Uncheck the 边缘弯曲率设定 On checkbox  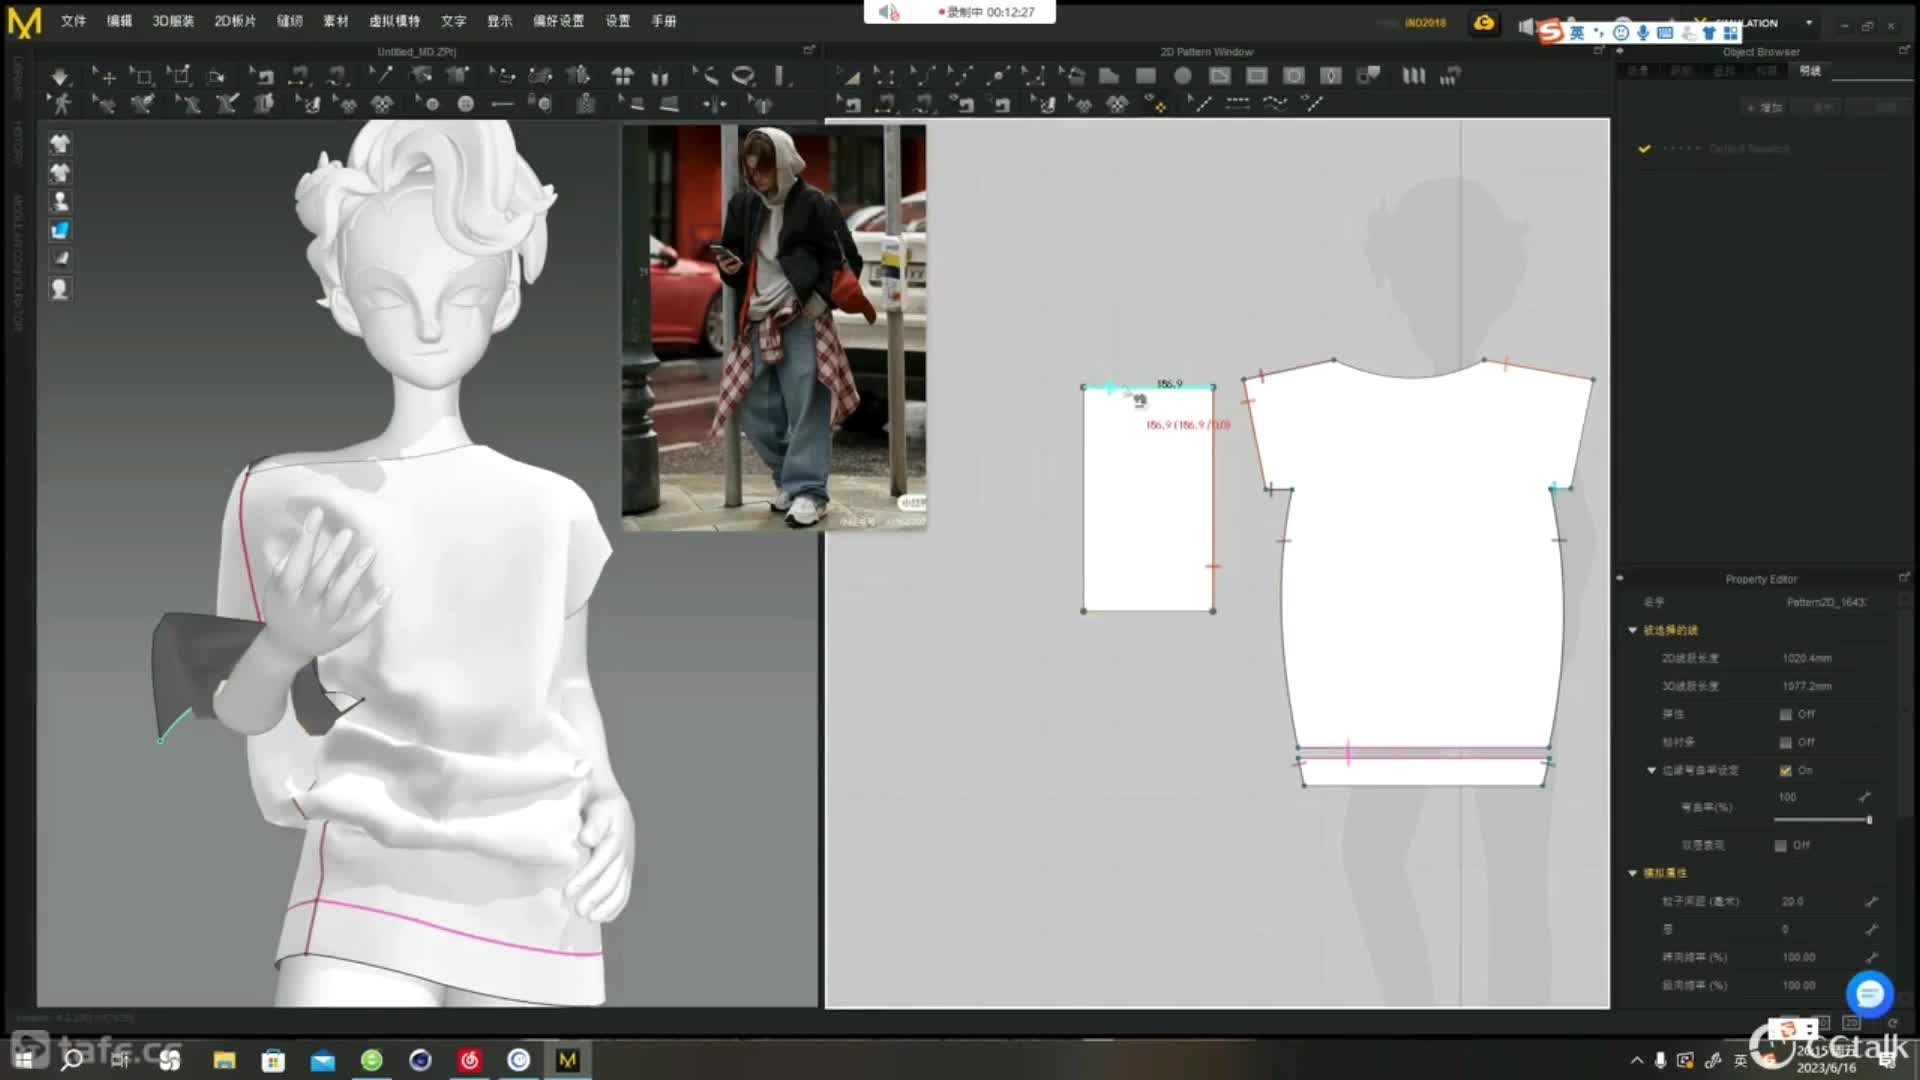1785,770
